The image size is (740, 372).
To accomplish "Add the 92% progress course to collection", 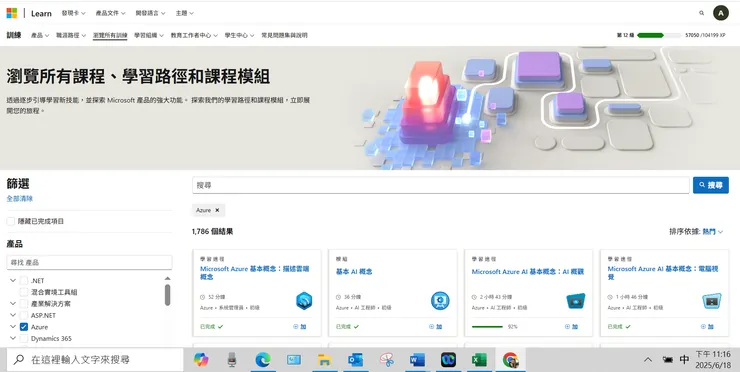I will pyautogui.click(x=572, y=326).
